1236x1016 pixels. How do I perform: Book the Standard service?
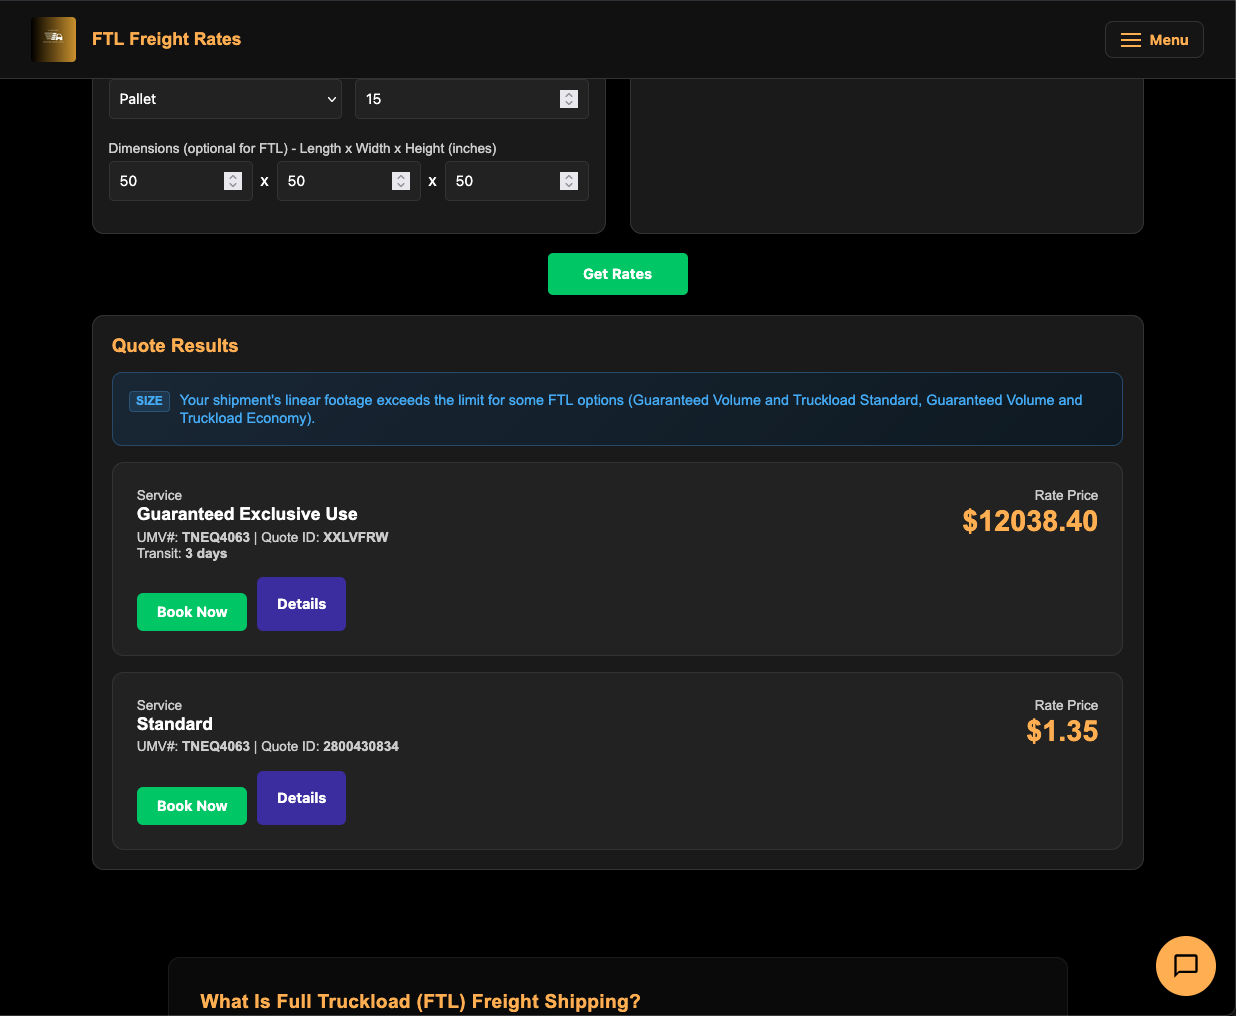click(191, 805)
